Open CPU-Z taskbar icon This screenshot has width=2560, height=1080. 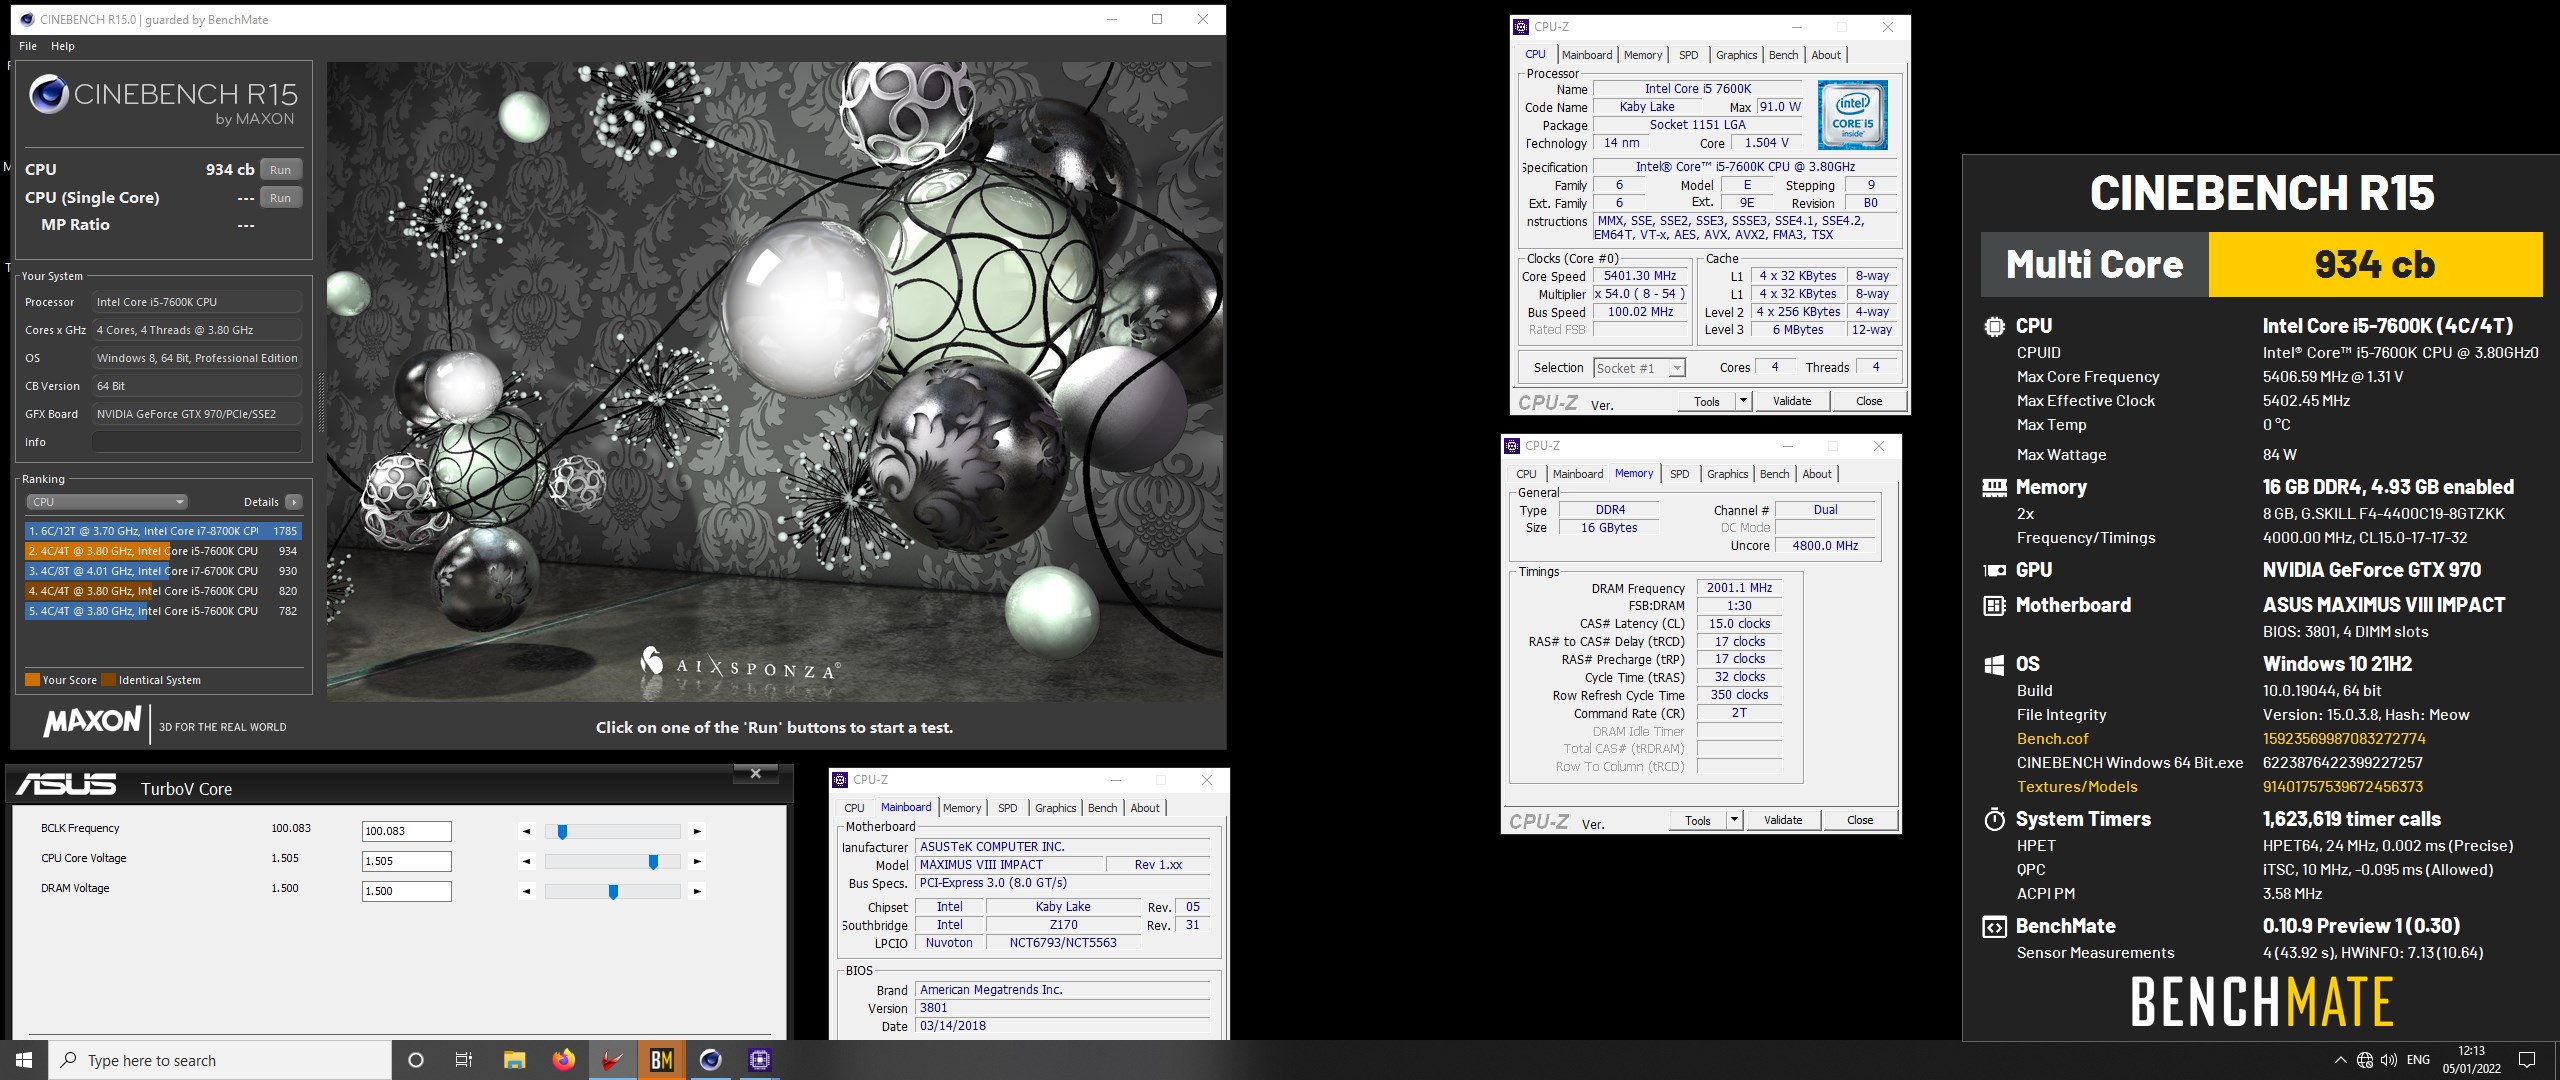click(x=759, y=1060)
